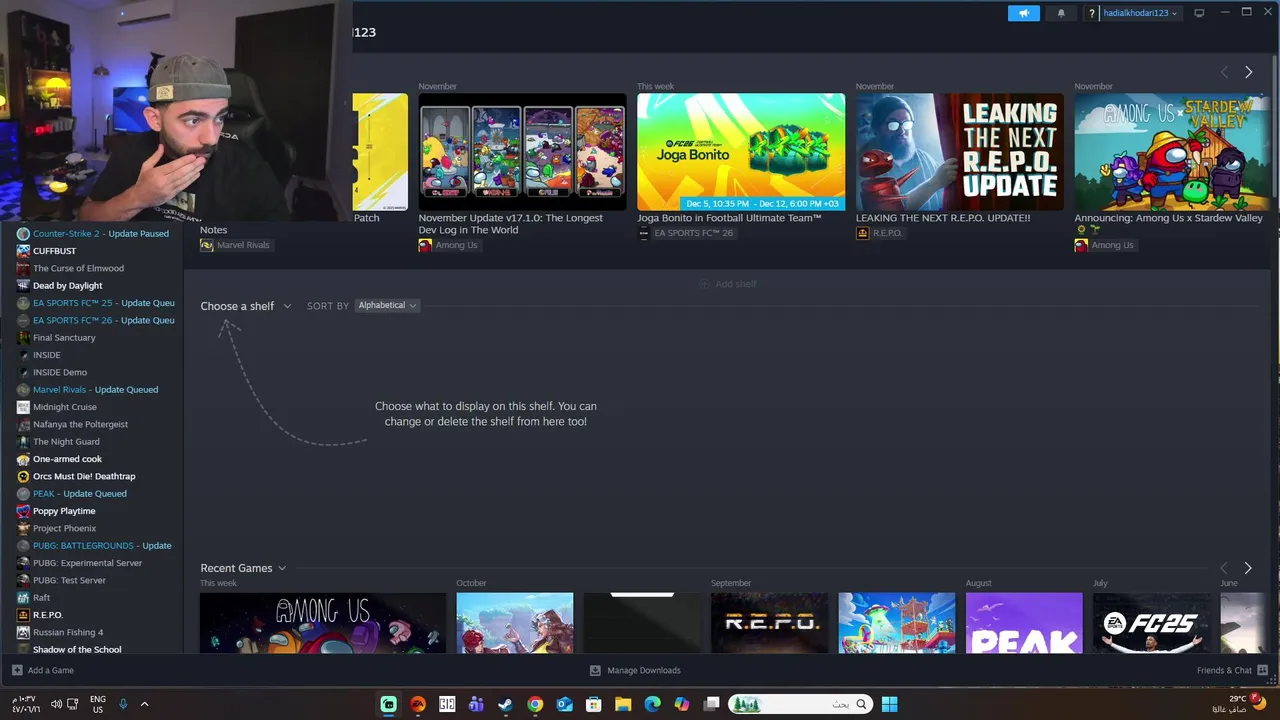1280x720 pixels.
Task: Select PUBG: Experimental Server in the library
Action: 87,563
